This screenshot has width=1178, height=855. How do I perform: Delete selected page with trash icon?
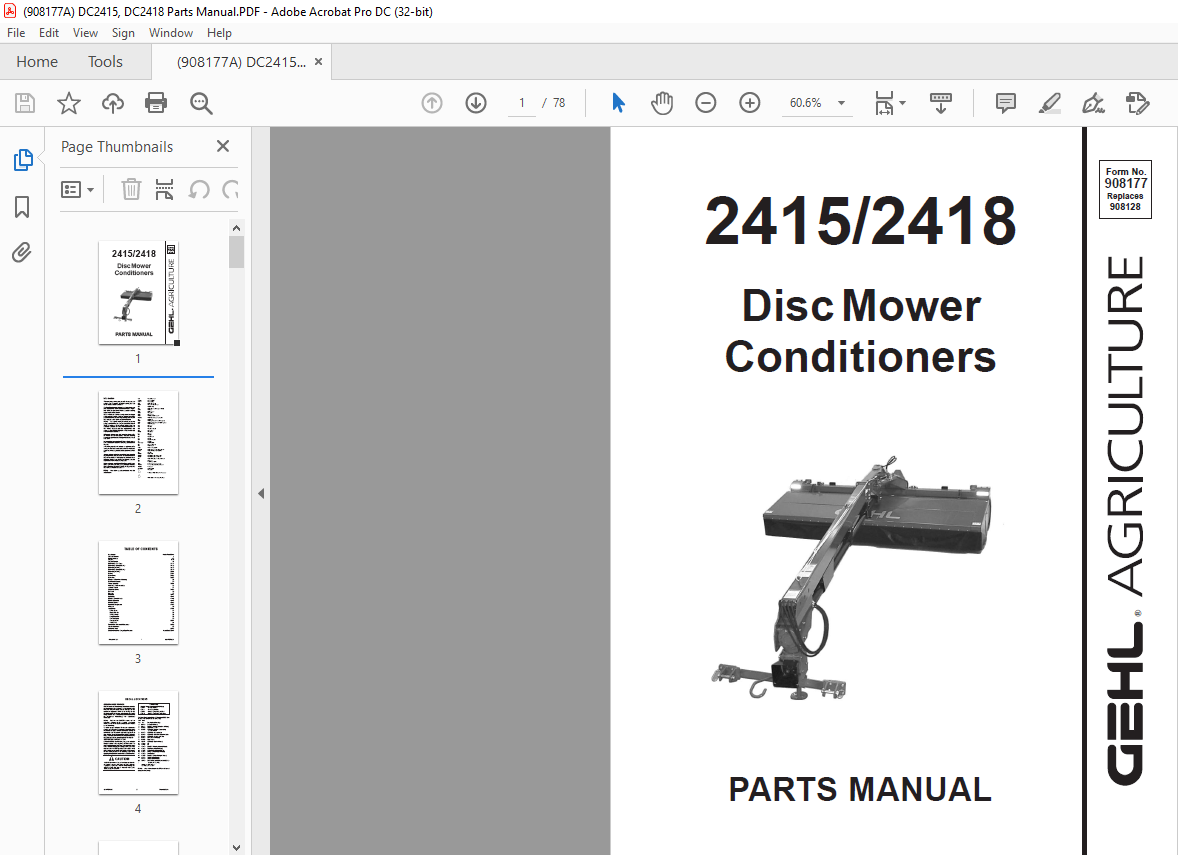pyautogui.click(x=131, y=189)
